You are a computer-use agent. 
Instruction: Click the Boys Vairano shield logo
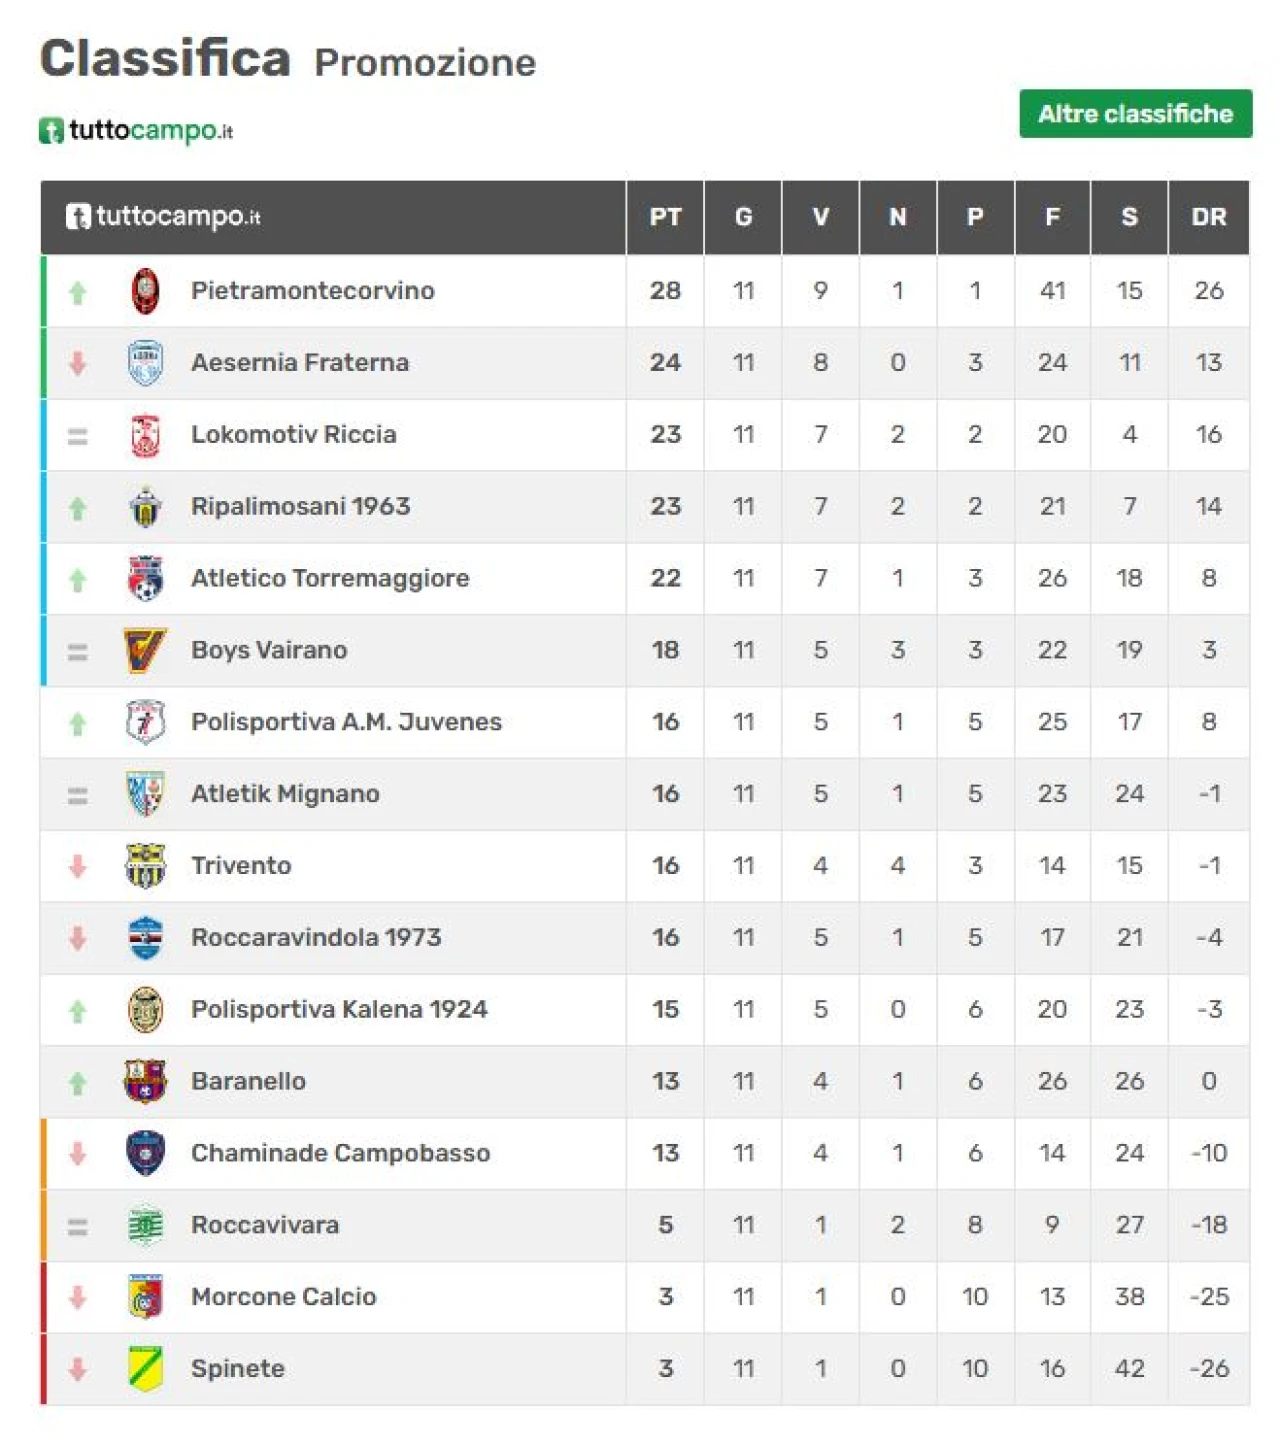pyautogui.click(x=145, y=651)
